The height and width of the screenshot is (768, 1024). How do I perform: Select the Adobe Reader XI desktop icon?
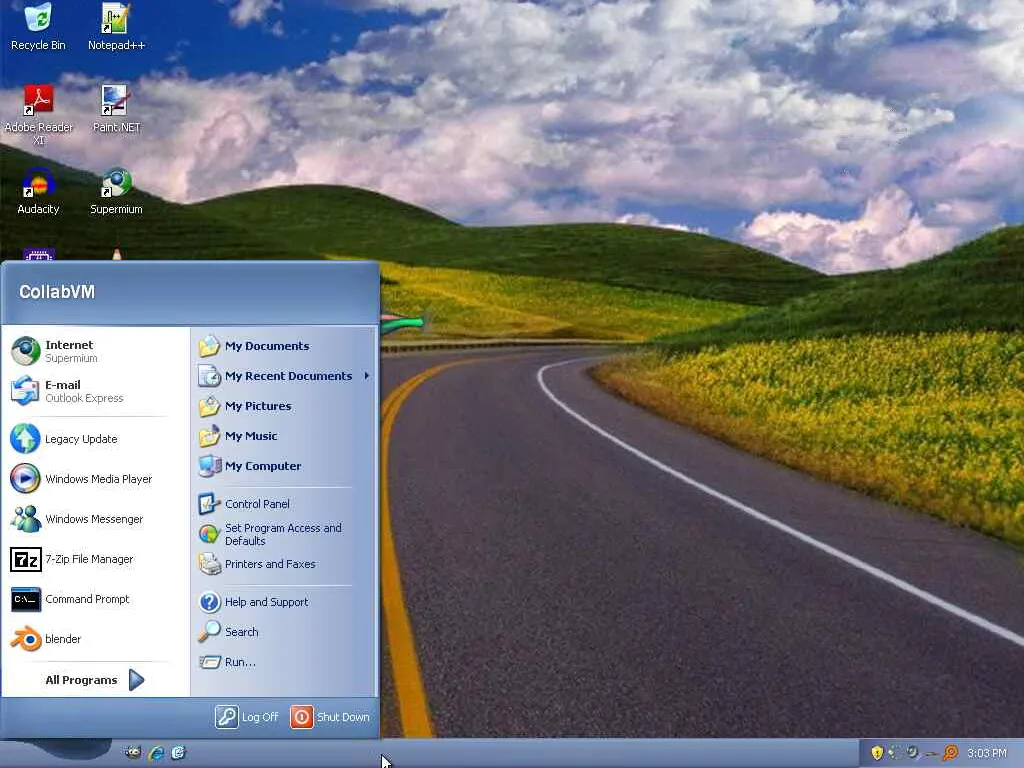pyautogui.click(x=39, y=114)
